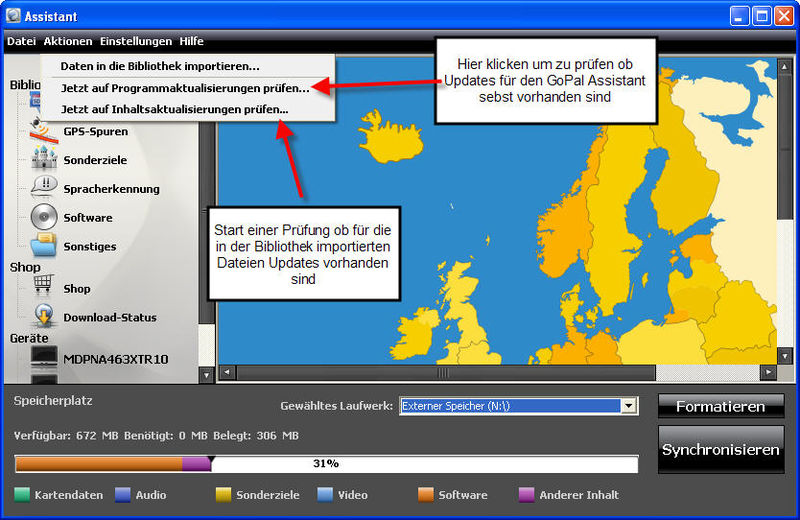Choose Daten in die Bibliothek importieren

[x=160, y=66]
